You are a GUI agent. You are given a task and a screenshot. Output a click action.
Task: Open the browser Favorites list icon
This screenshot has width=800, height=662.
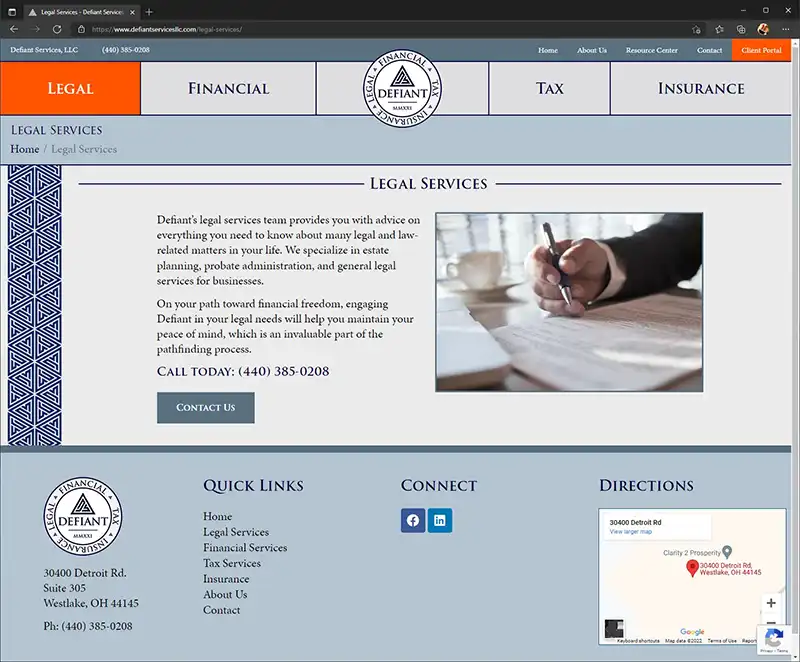pyautogui.click(x=719, y=29)
